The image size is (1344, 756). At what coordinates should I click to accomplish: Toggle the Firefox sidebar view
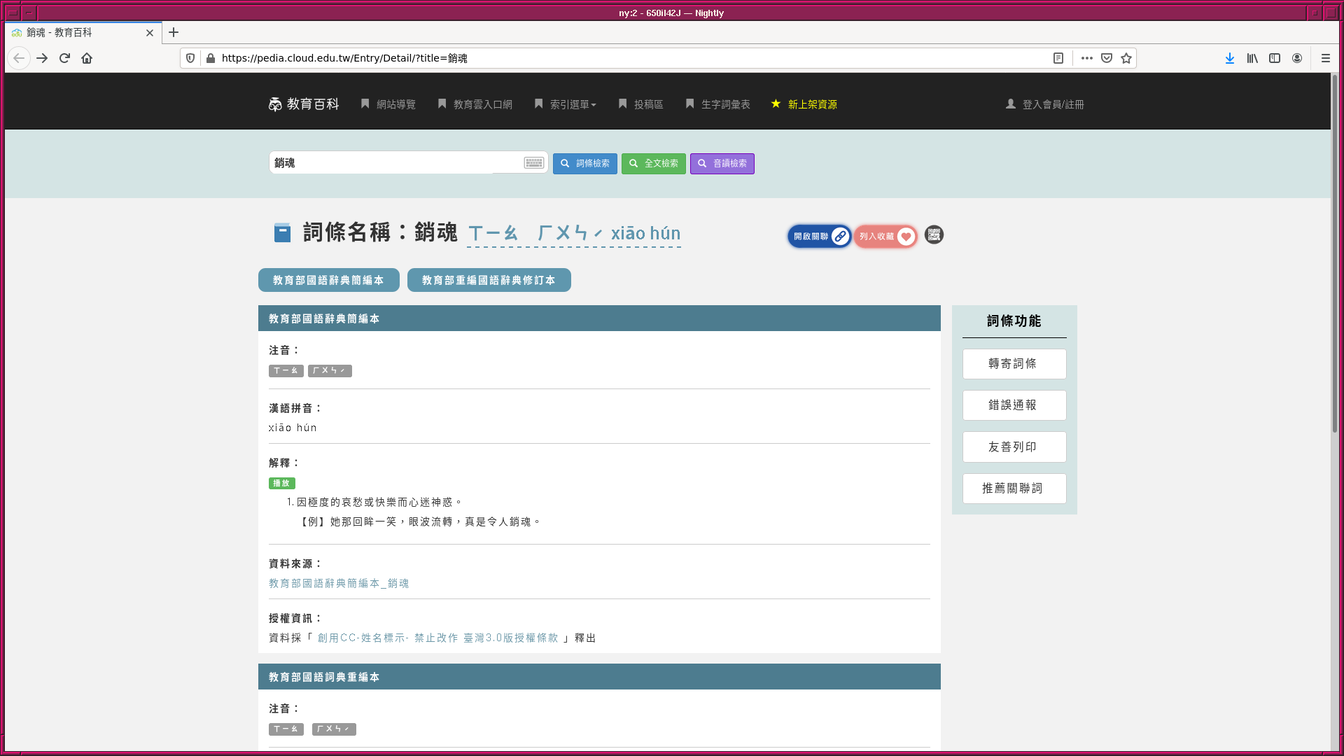(x=1274, y=58)
